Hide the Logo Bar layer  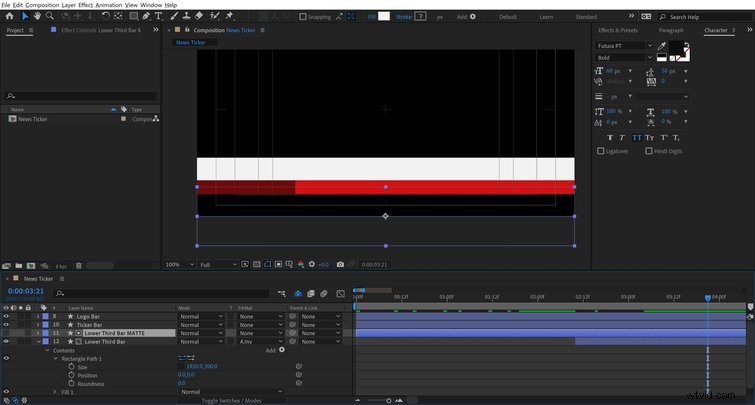pyautogui.click(x=6, y=316)
